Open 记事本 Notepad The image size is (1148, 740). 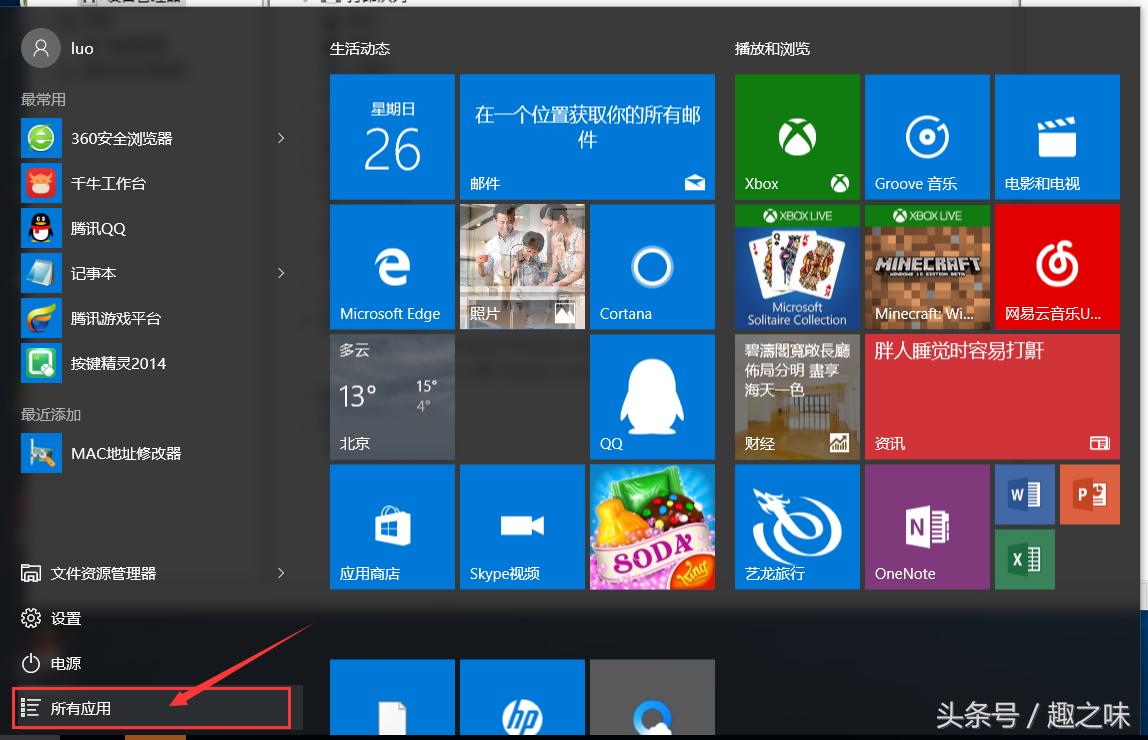154,273
